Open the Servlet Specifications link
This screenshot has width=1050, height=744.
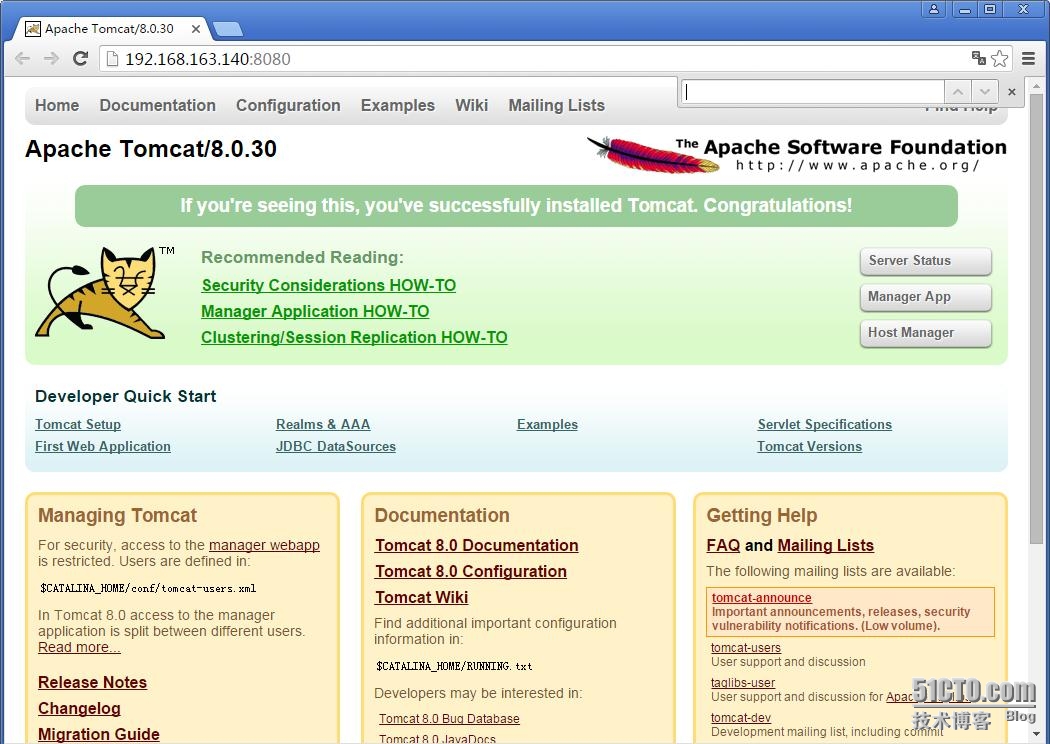(824, 424)
